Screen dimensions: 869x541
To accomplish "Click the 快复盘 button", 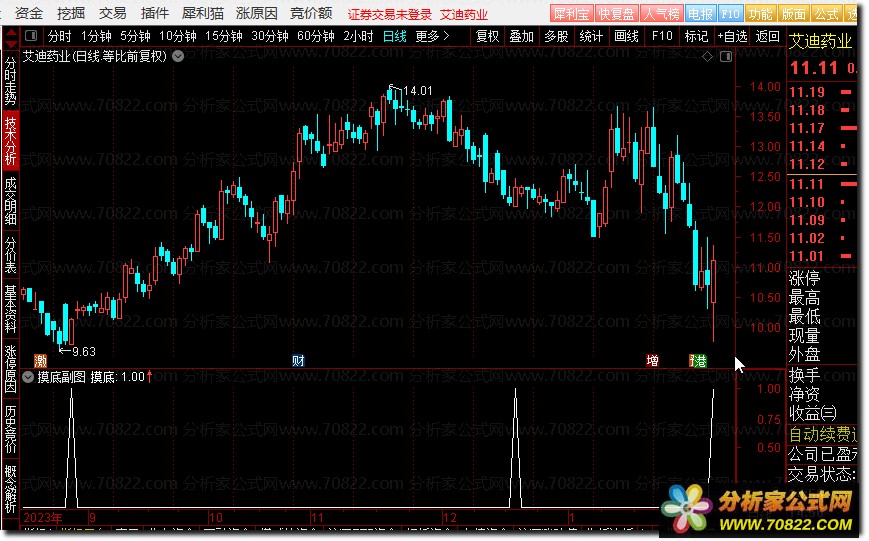I will click(x=616, y=14).
